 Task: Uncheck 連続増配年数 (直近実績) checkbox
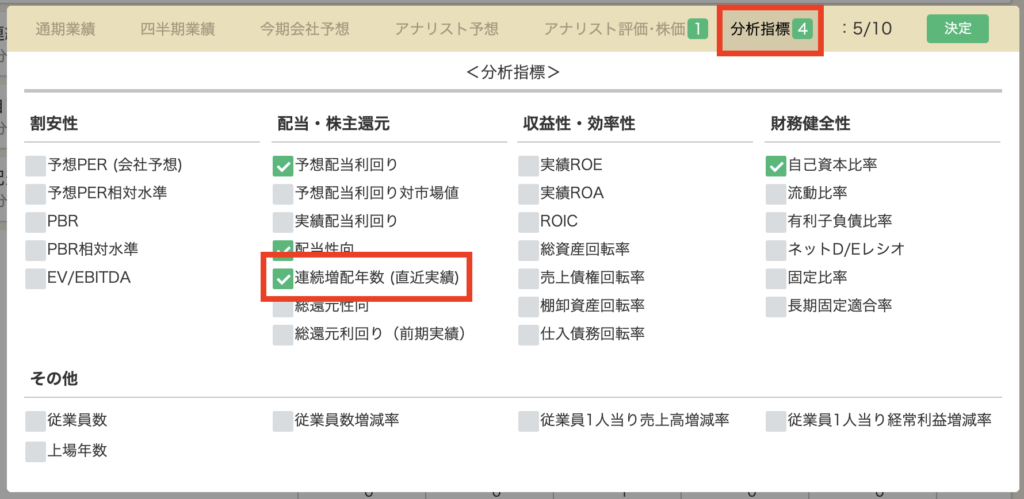(283, 278)
